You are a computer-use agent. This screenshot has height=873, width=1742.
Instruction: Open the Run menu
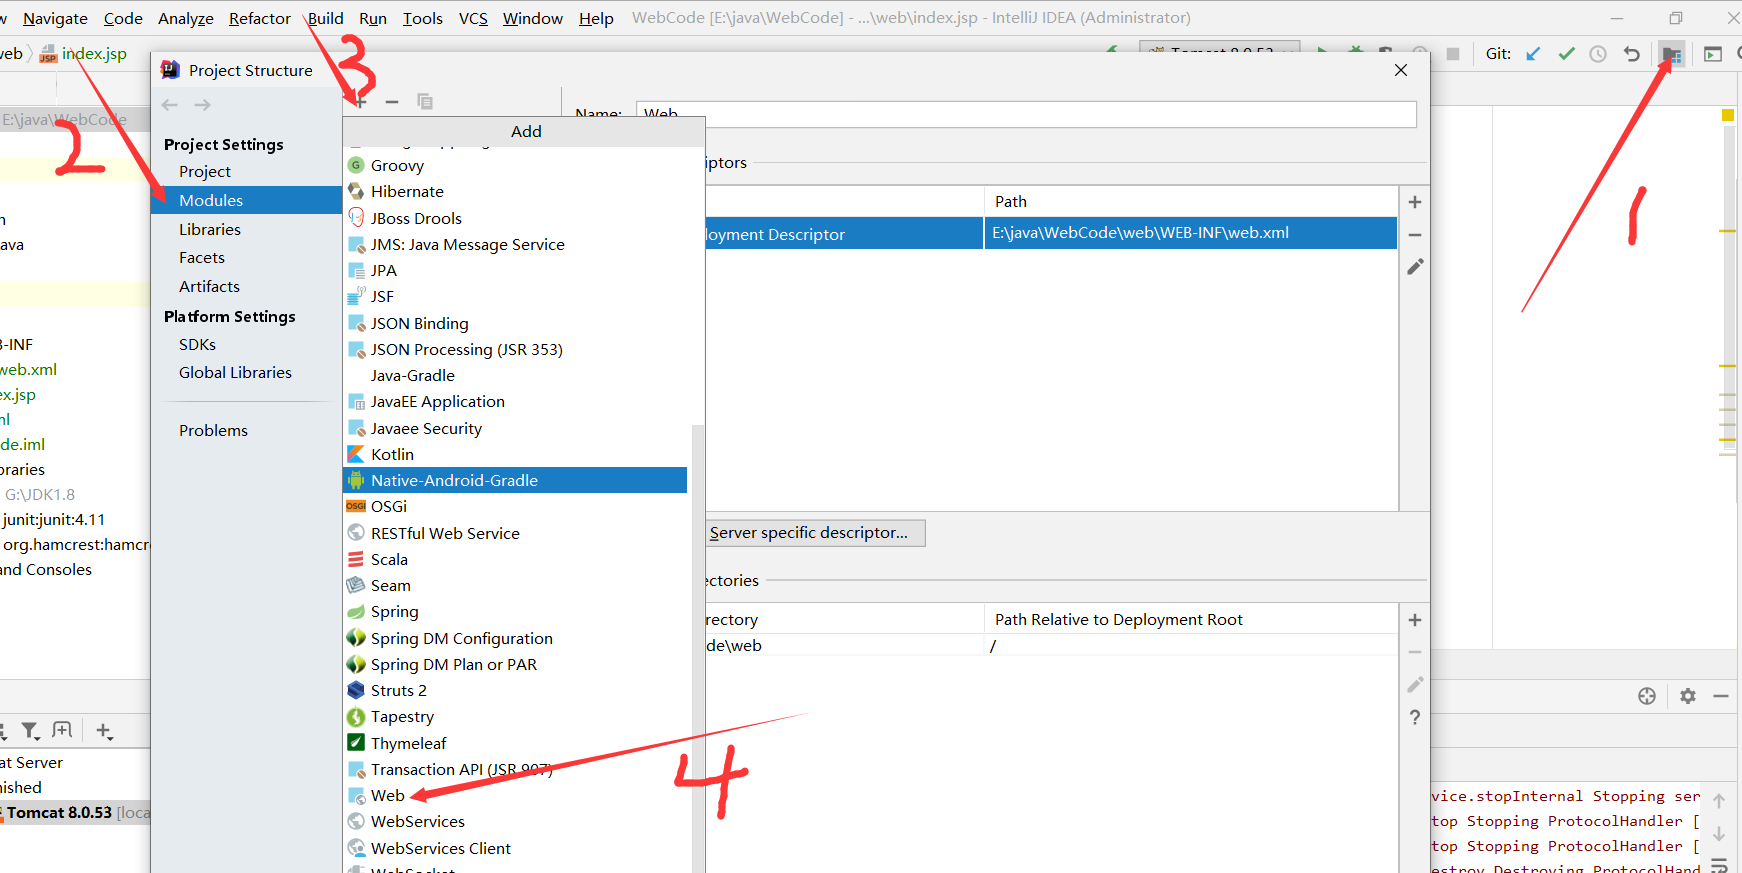click(x=373, y=18)
